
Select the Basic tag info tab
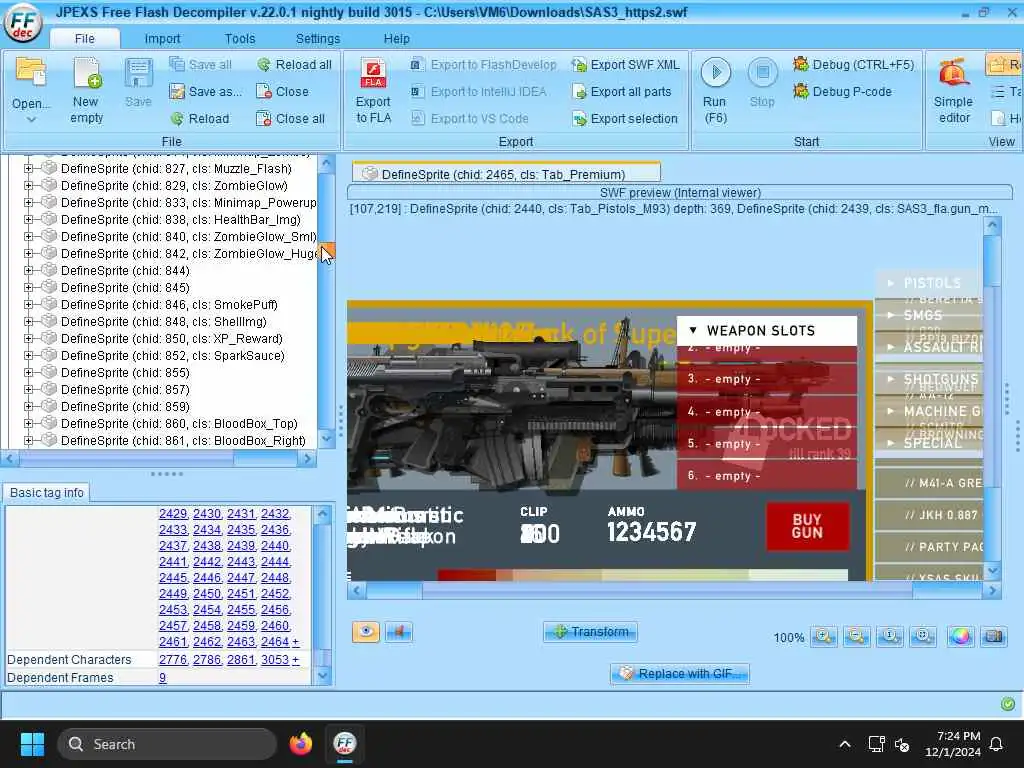point(46,492)
